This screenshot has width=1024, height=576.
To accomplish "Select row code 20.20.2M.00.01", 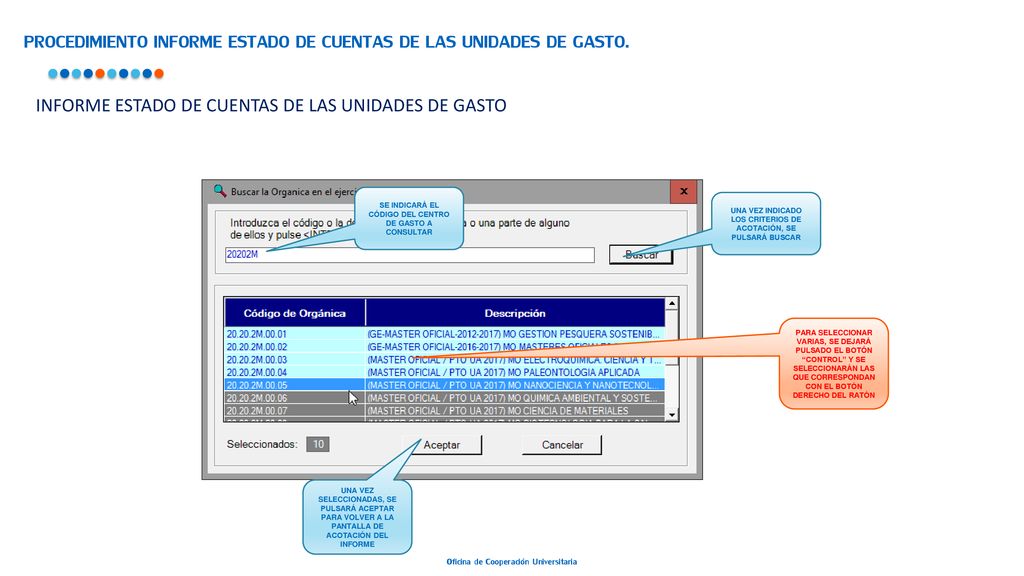I will (257, 334).
